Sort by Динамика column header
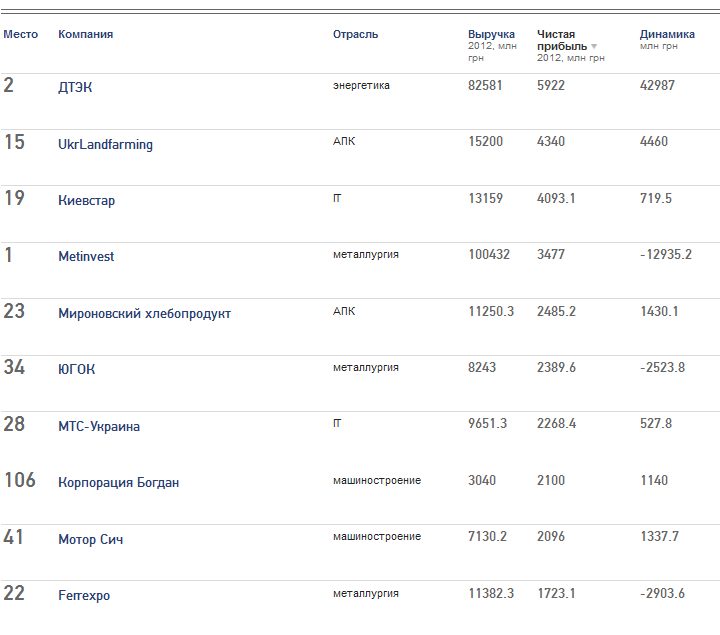720x635 pixels. (x=667, y=34)
